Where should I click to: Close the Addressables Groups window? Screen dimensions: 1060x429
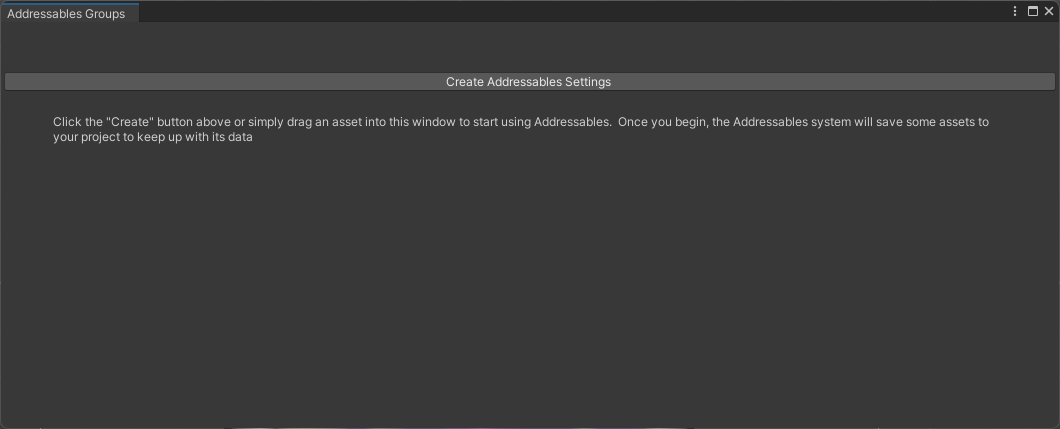(x=1049, y=12)
